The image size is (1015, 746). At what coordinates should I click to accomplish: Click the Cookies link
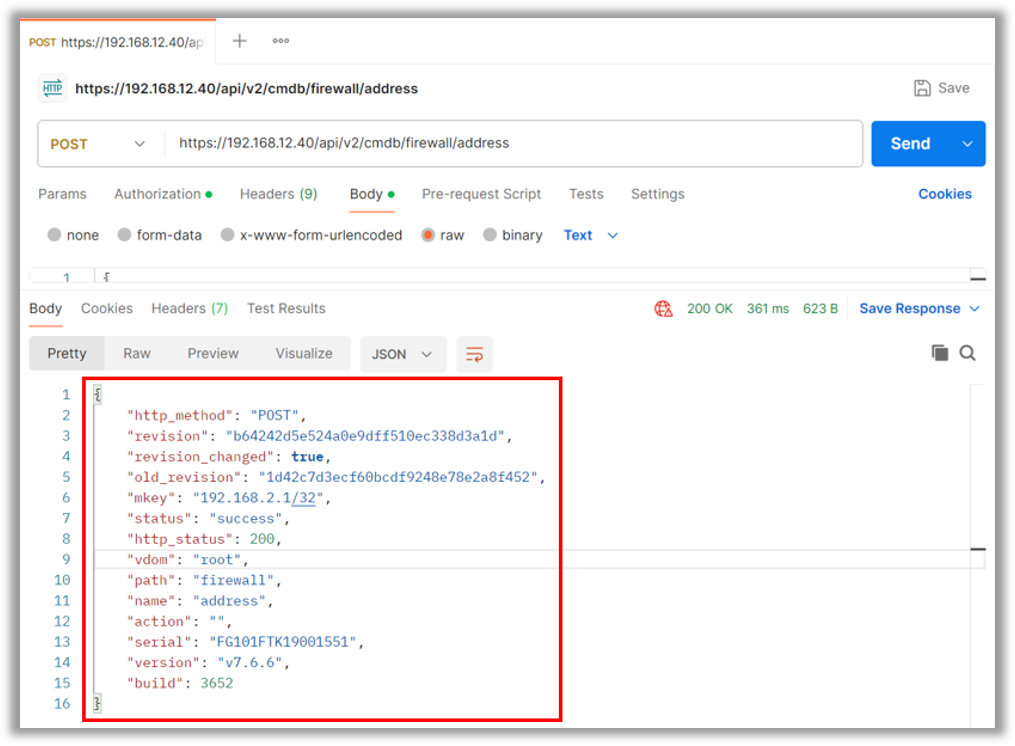[944, 194]
